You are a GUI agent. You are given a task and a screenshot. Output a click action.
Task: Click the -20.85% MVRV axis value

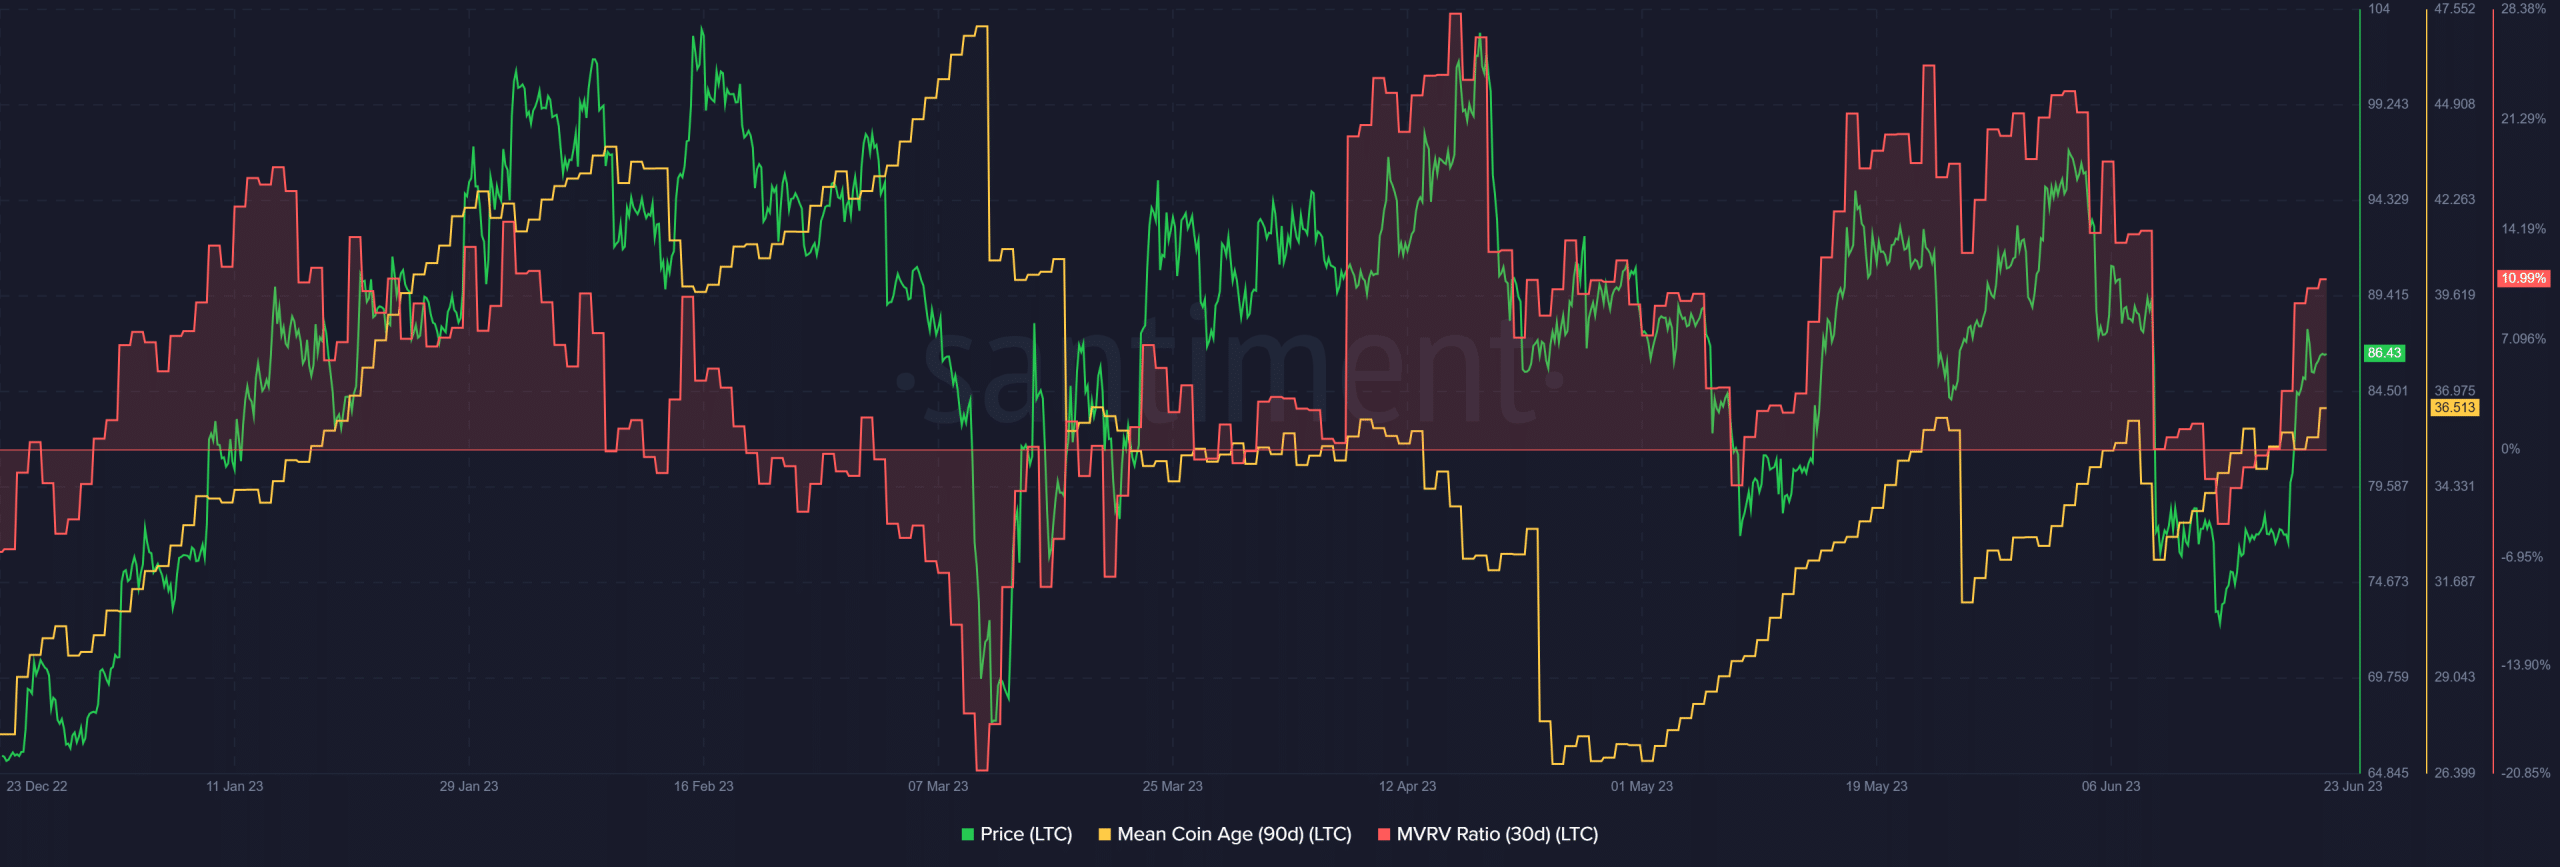click(2525, 772)
